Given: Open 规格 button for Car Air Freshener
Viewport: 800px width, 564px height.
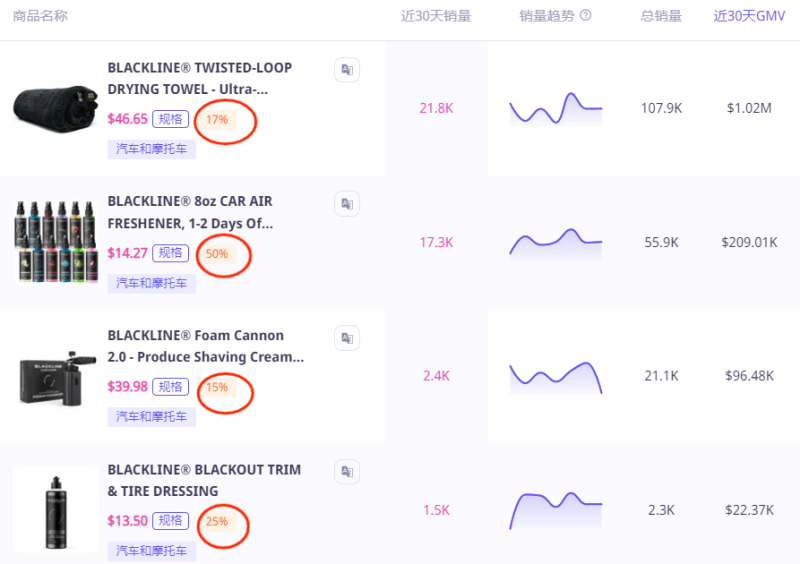Looking at the screenshot, I should 170,253.
